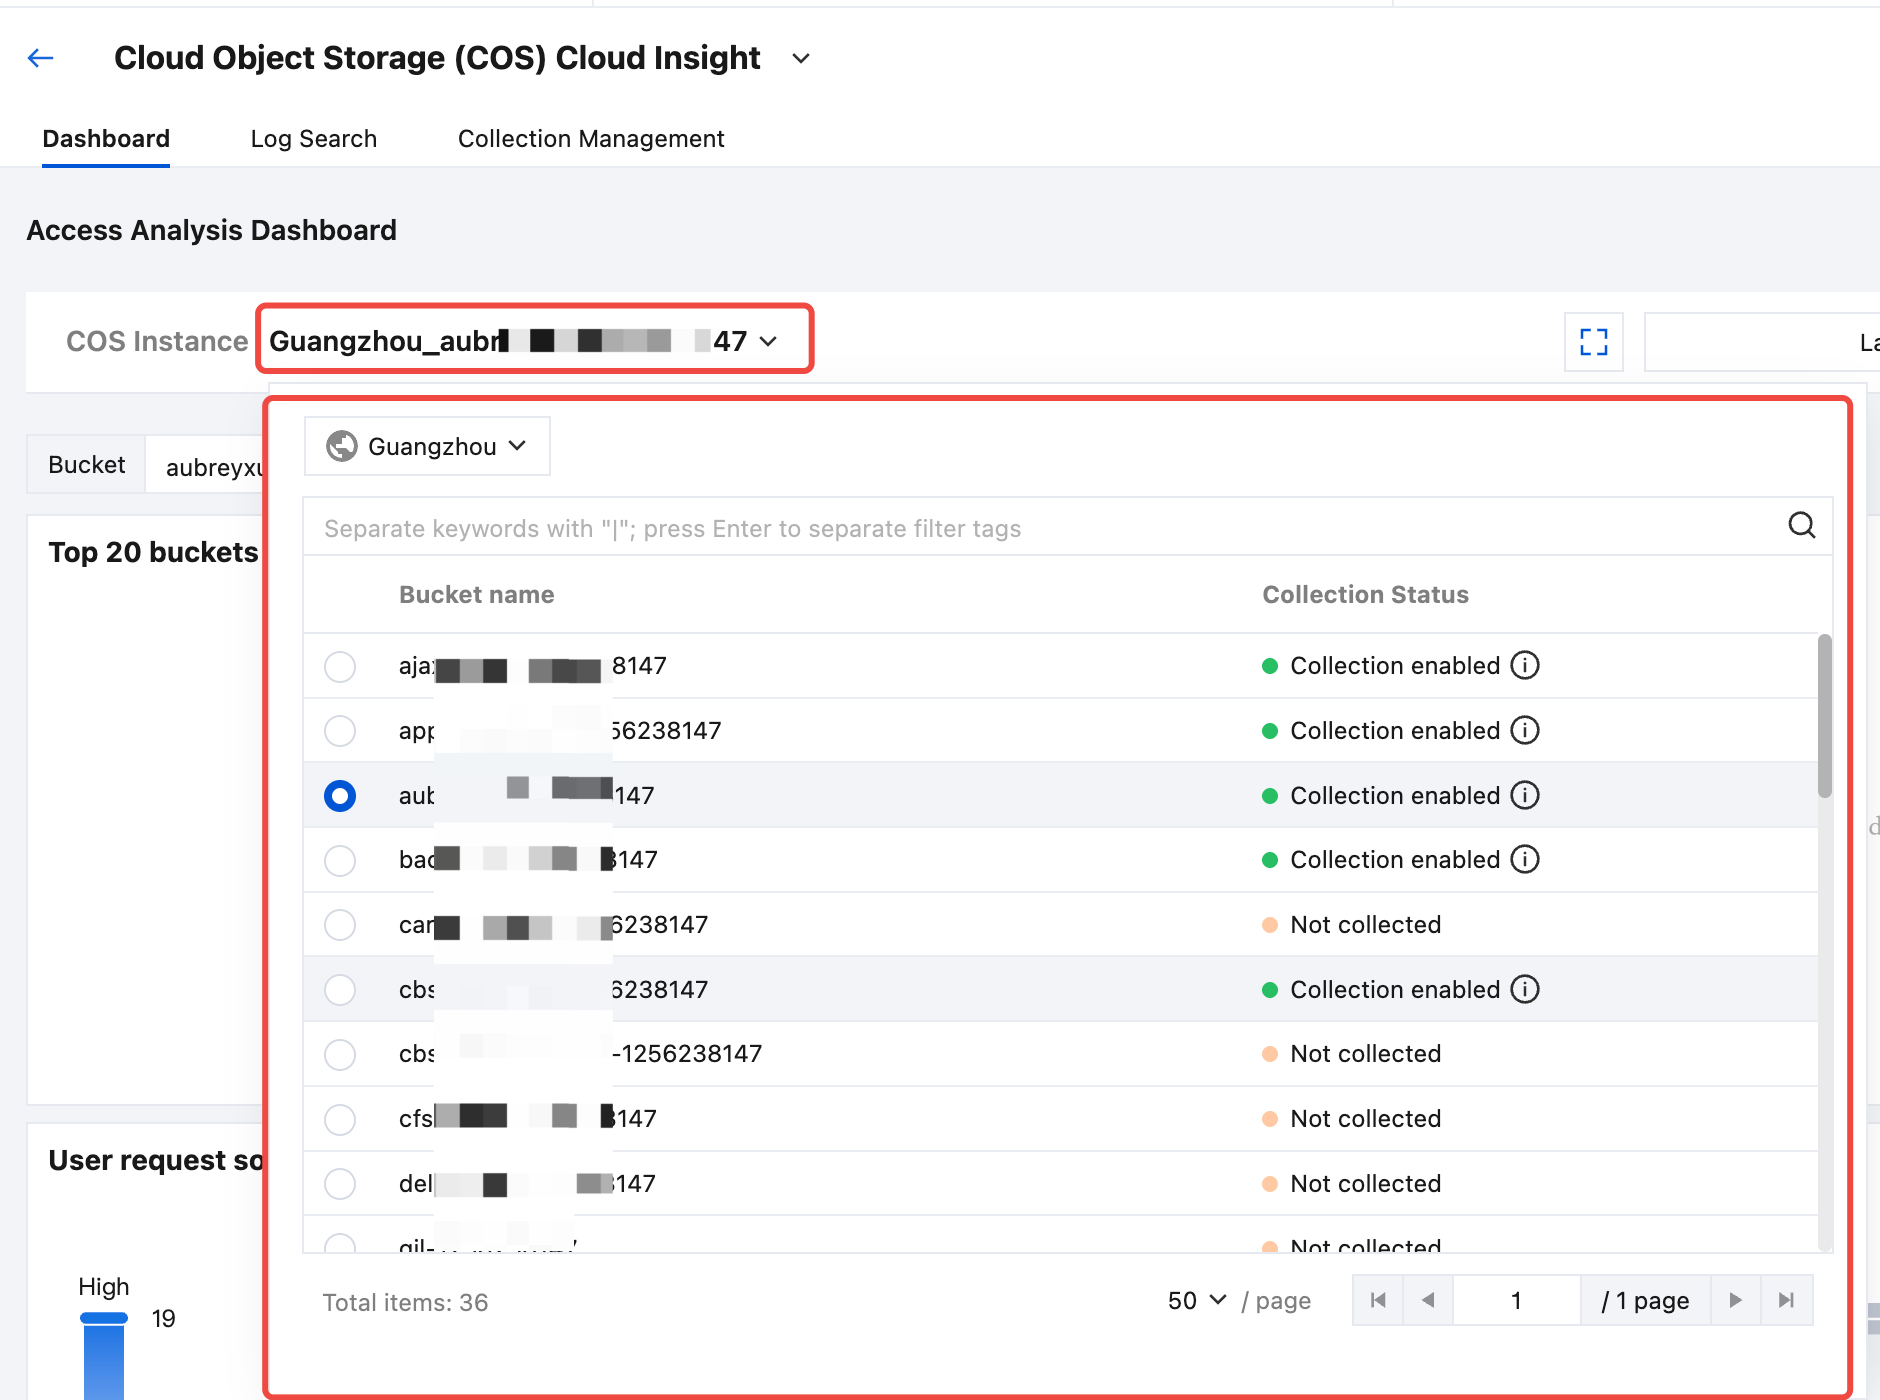
Task: Go to the last page using pagination icon
Action: 1786,1300
